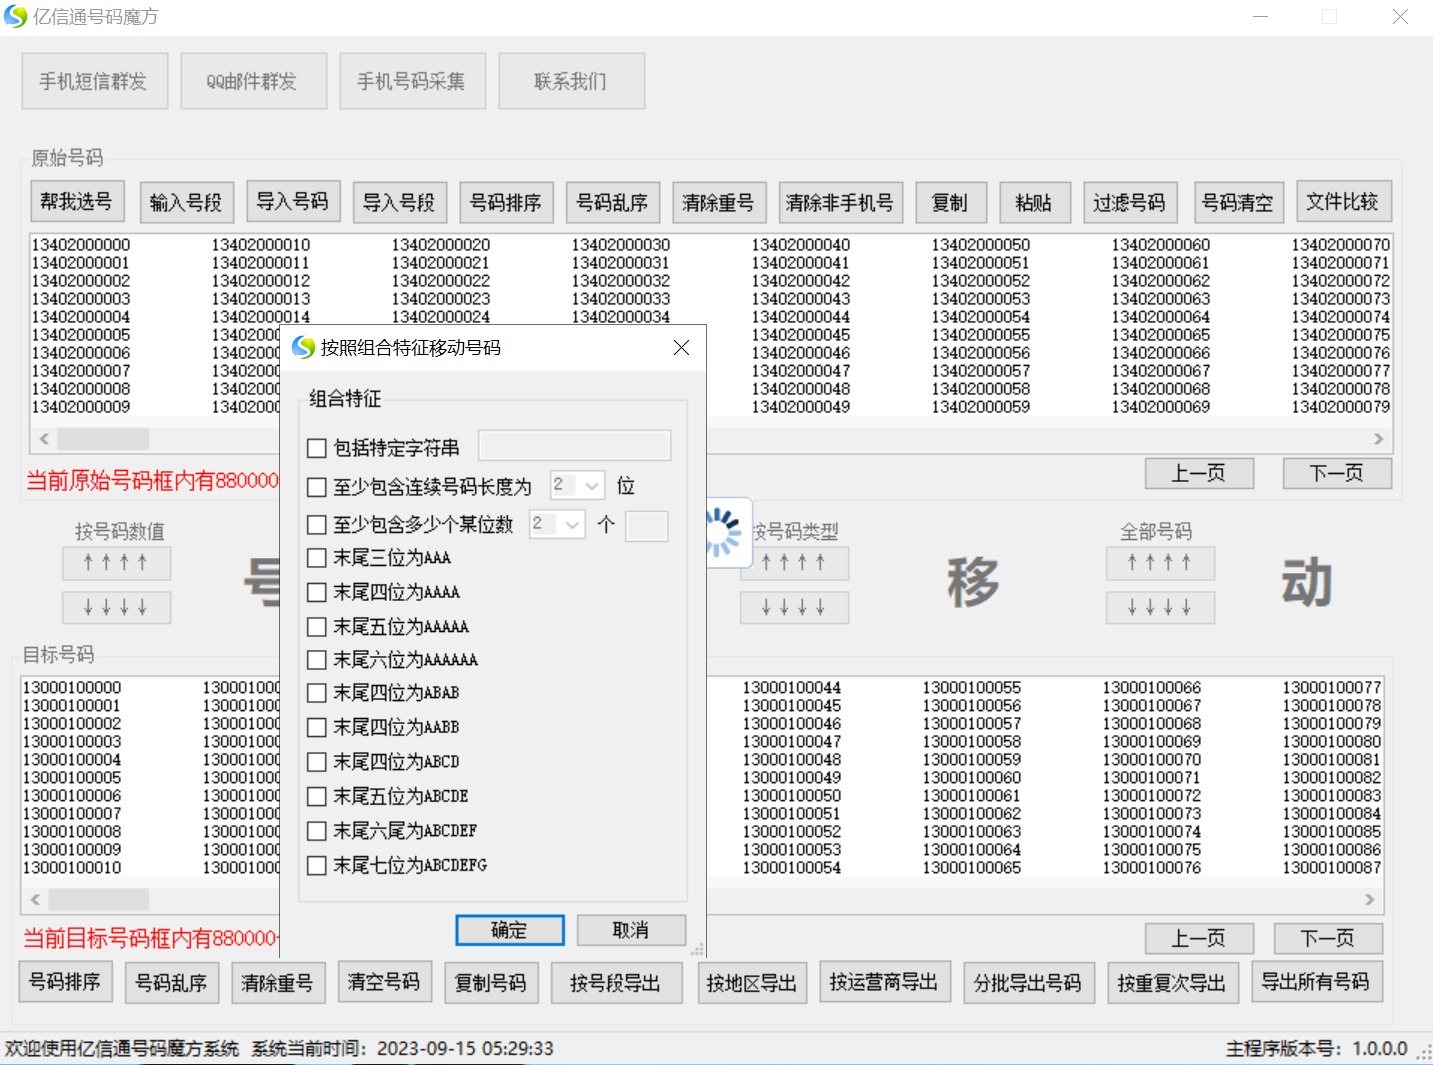The image size is (1433, 1065).
Task: Switch to the 手机号码采集 tab
Action: [412, 81]
